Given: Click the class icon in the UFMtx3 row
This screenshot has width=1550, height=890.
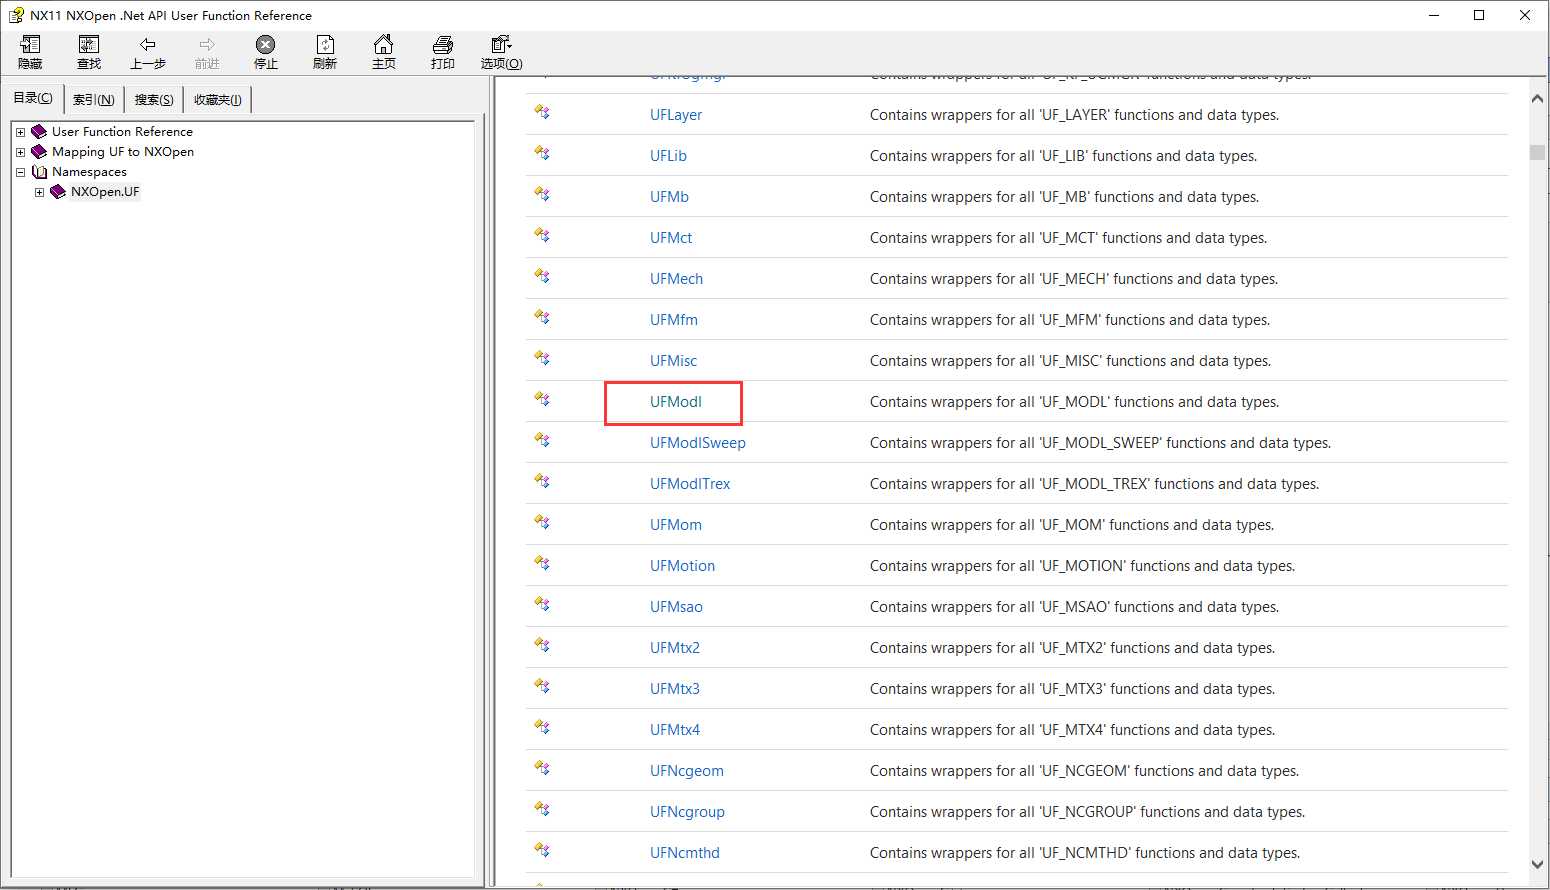Looking at the screenshot, I should tap(542, 686).
